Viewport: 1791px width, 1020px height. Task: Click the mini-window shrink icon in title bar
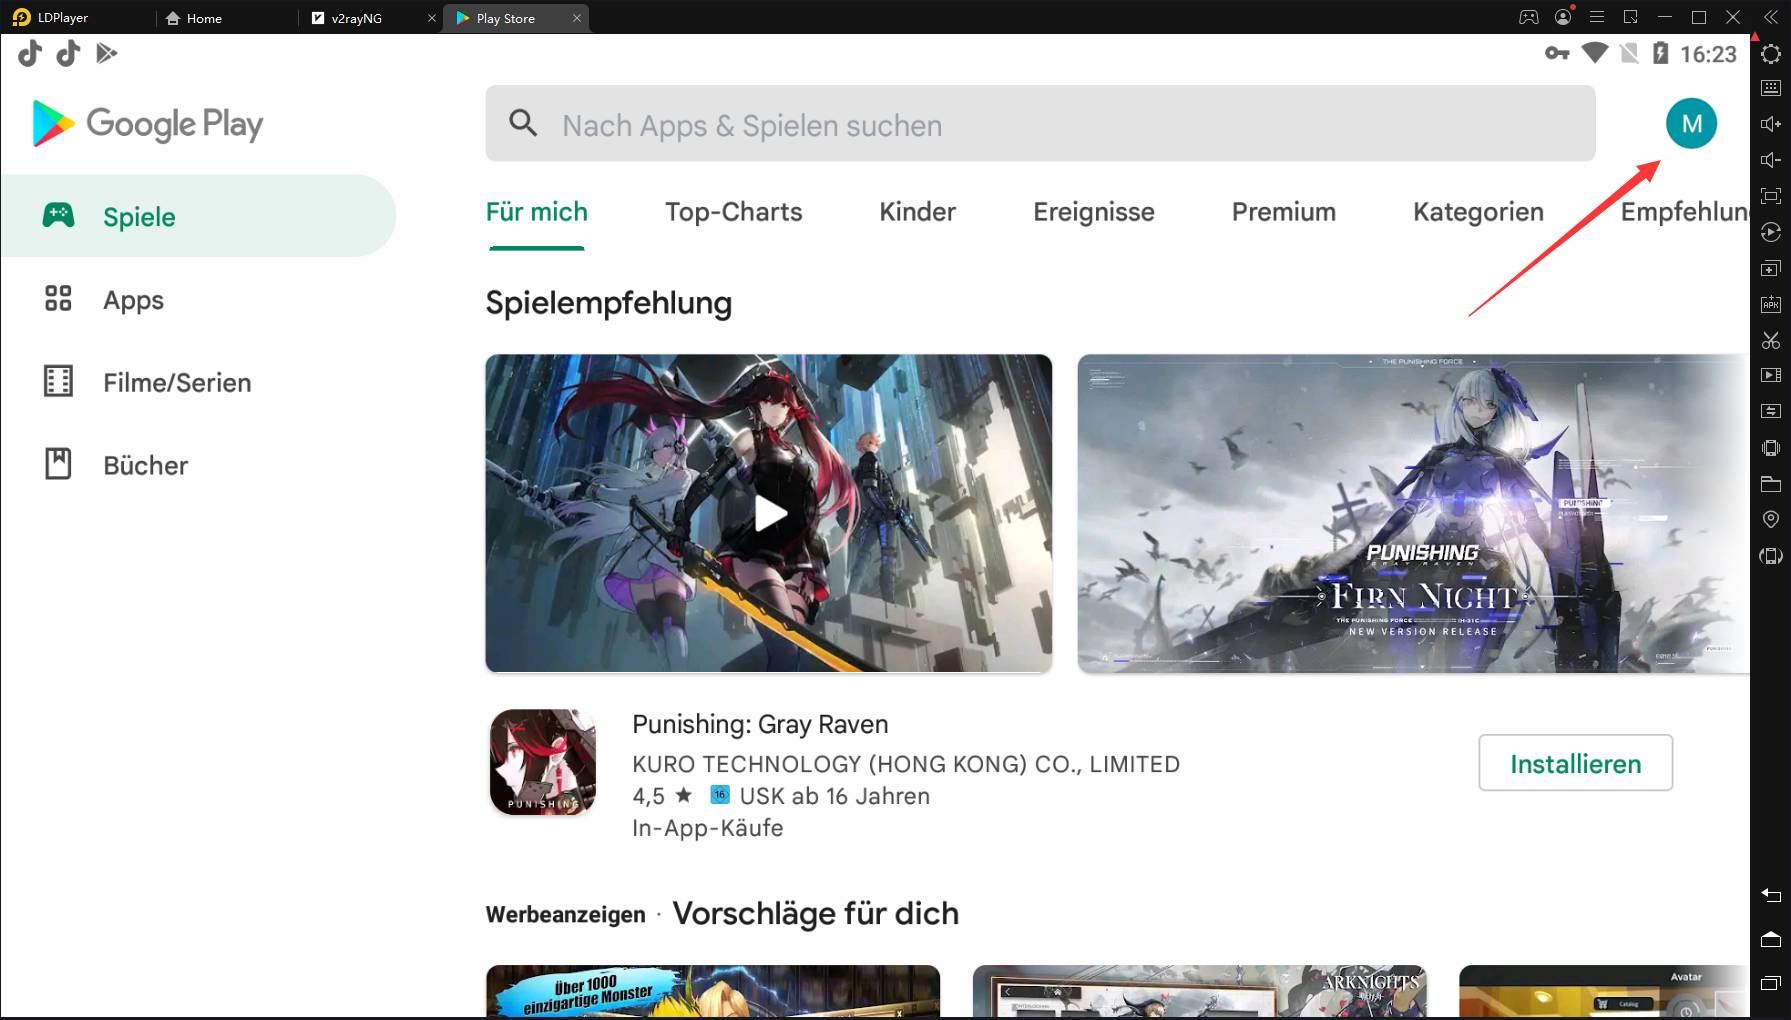(1631, 17)
